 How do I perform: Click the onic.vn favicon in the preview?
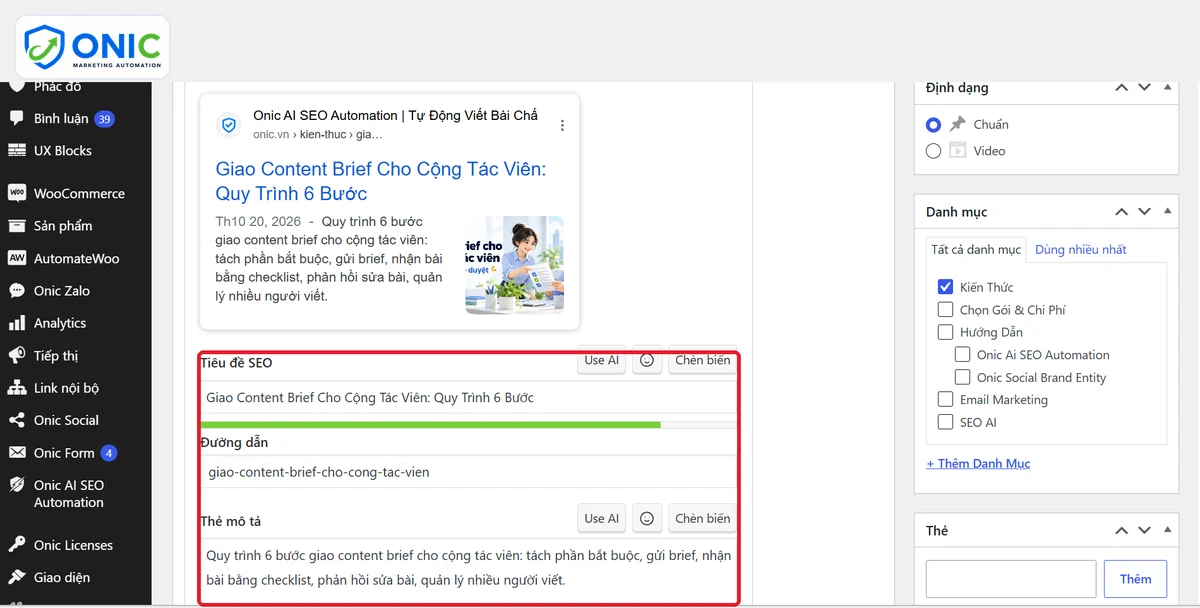(x=229, y=126)
